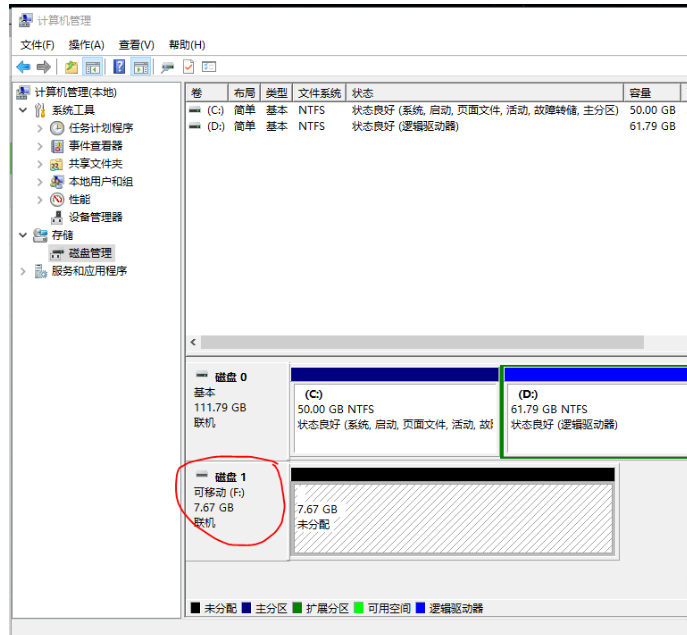
Task: Click the horizontal scrollbar left arrow
Action: (193, 342)
